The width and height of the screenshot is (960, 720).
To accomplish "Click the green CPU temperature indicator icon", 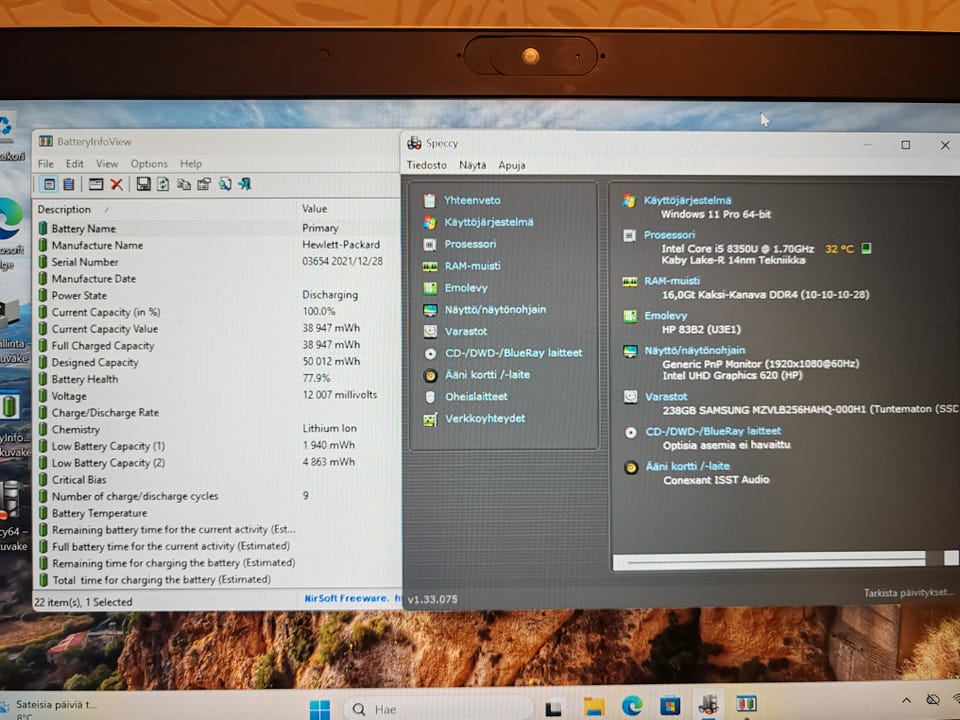I will [x=866, y=248].
